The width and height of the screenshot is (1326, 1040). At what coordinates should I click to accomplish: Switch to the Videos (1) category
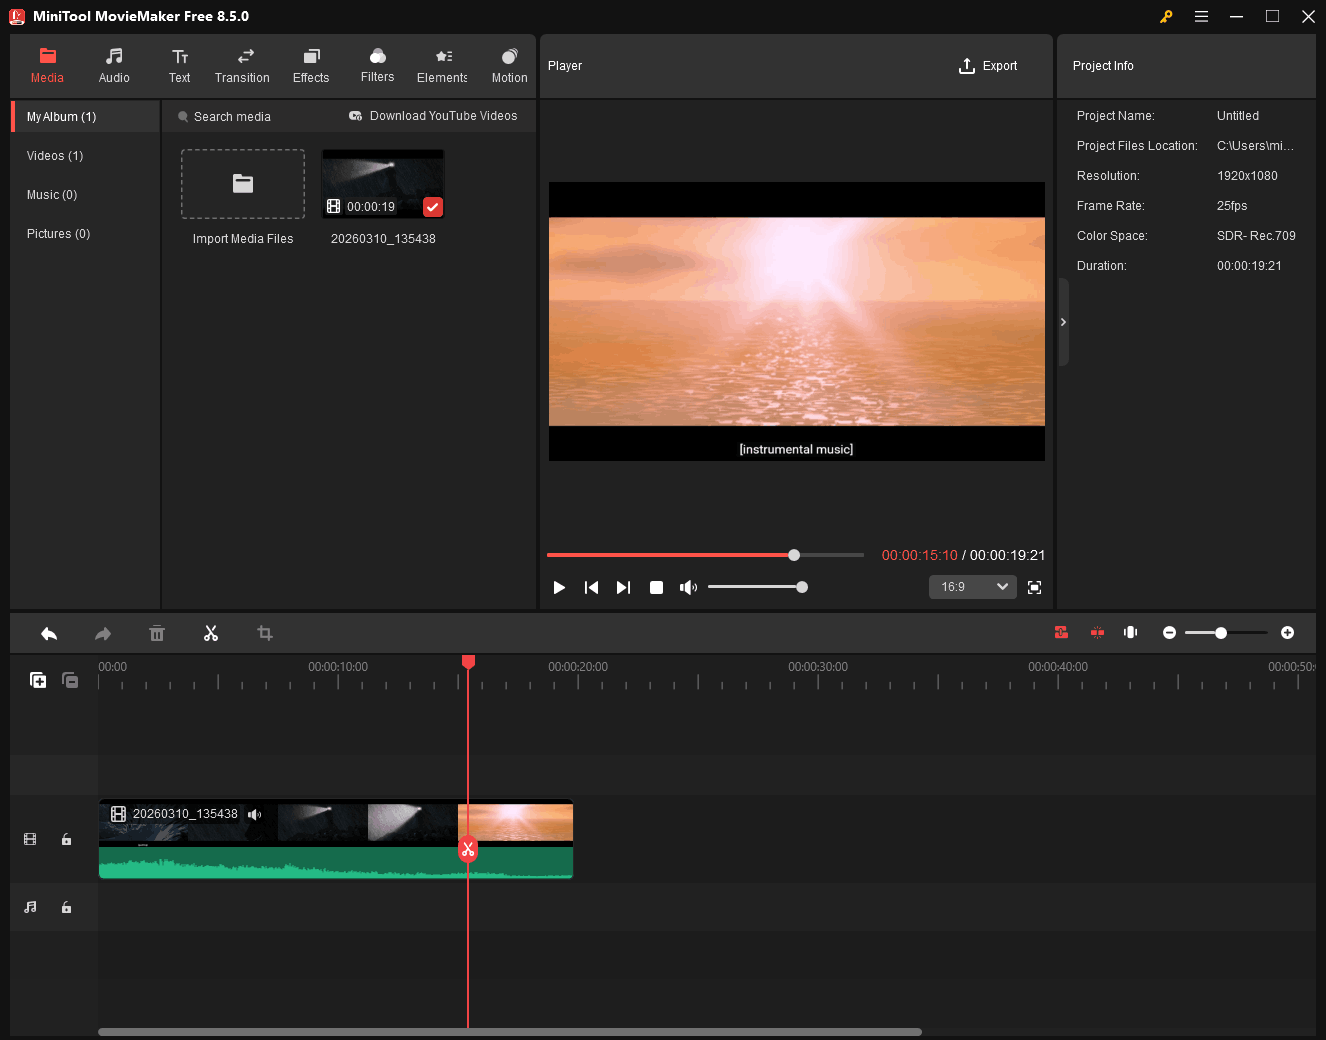pos(54,155)
